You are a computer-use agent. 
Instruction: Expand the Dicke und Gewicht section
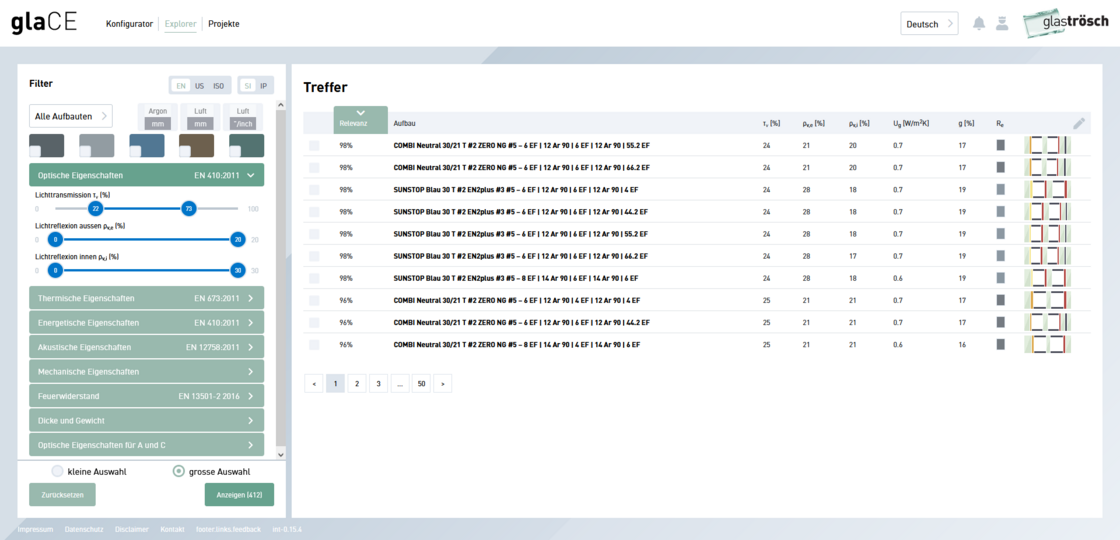pos(146,420)
